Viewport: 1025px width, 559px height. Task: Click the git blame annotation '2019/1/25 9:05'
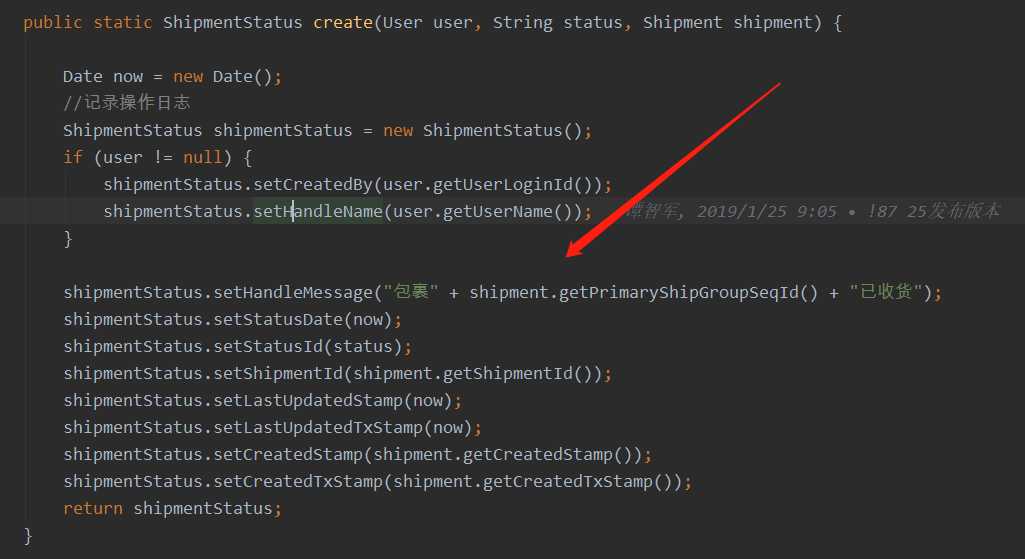click(766, 211)
